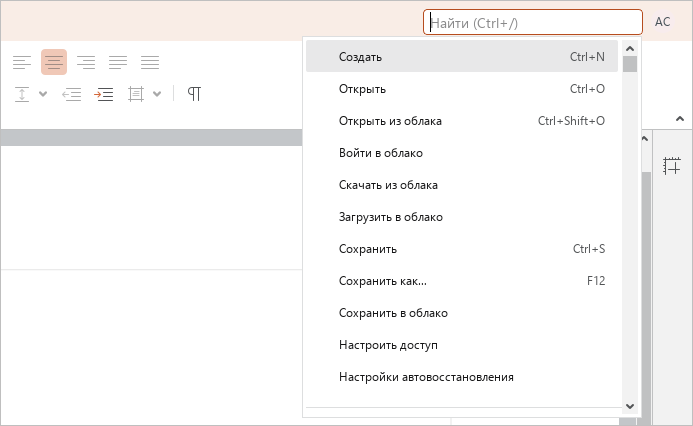
Task: Click document scrollbar up arrow
Action: coord(645,139)
